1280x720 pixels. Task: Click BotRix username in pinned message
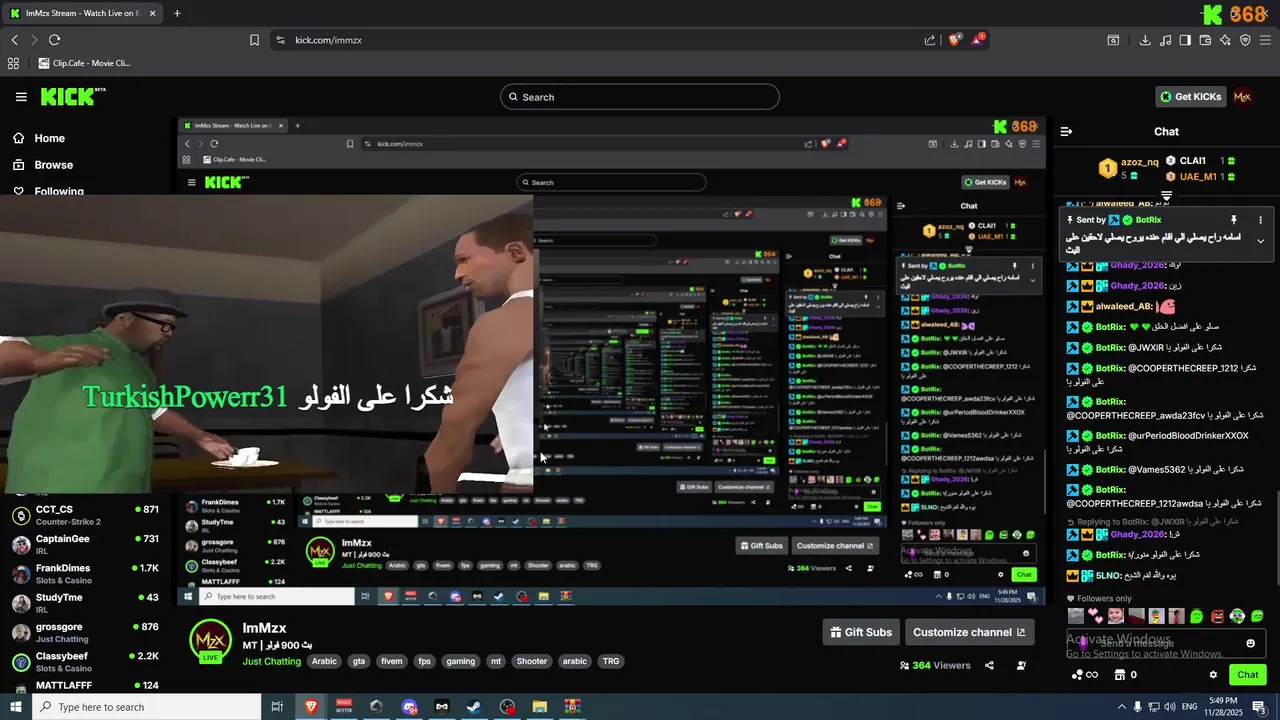coord(1148,220)
